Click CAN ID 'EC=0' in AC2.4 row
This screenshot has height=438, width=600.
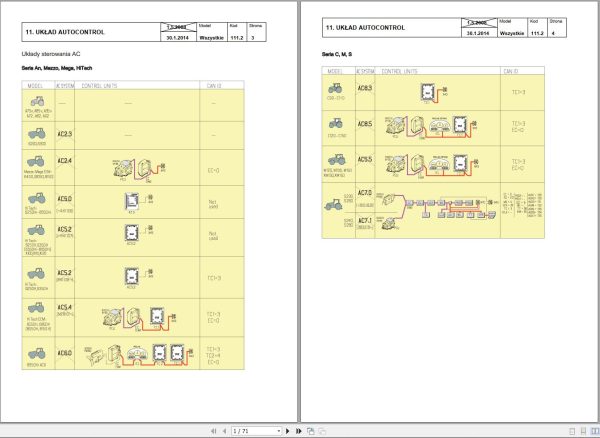pyautogui.click(x=213, y=170)
